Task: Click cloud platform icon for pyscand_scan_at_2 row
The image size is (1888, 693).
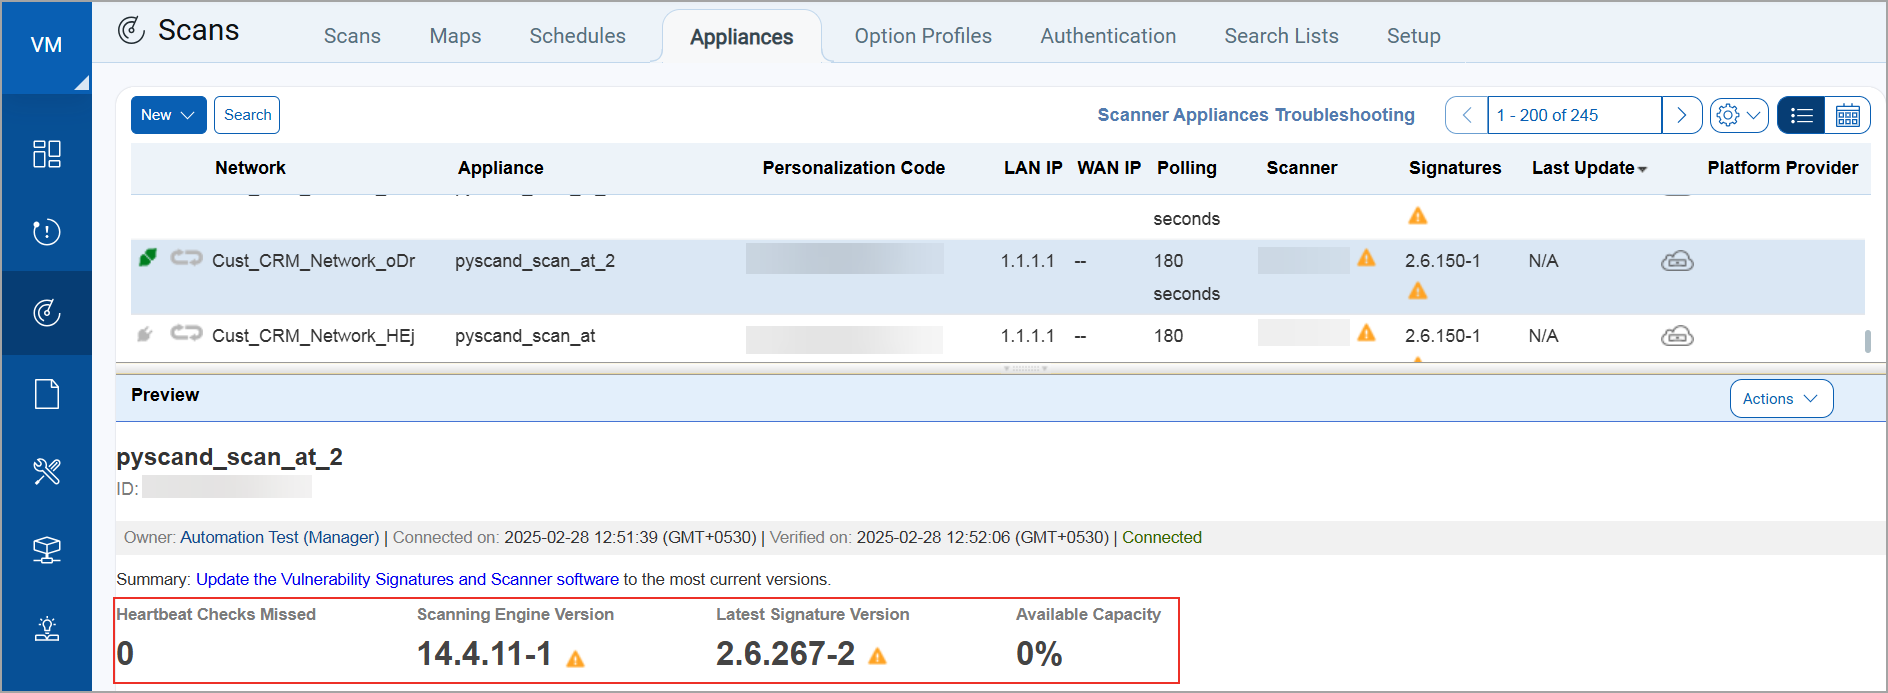Action: tap(1677, 261)
